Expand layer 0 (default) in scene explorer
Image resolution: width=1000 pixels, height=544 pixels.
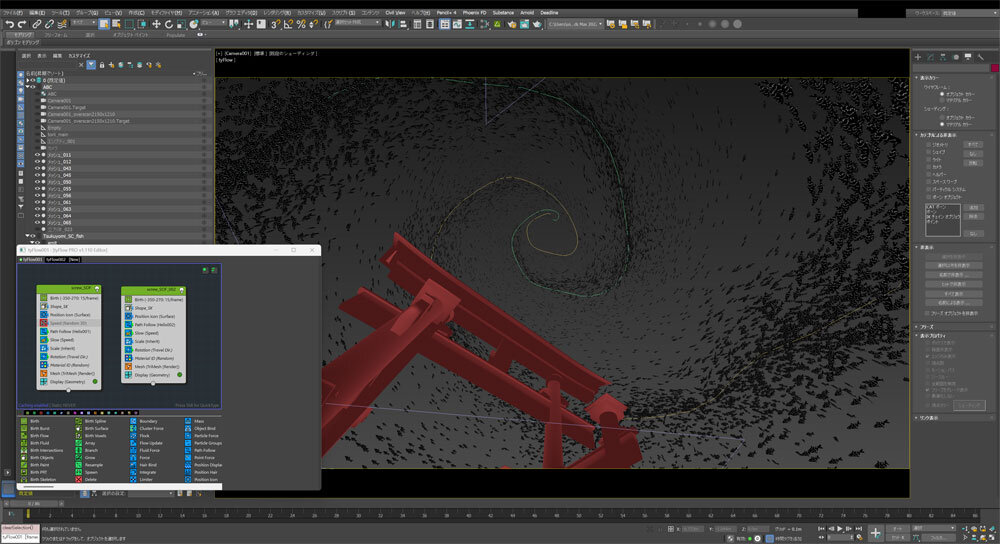(x=30, y=80)
